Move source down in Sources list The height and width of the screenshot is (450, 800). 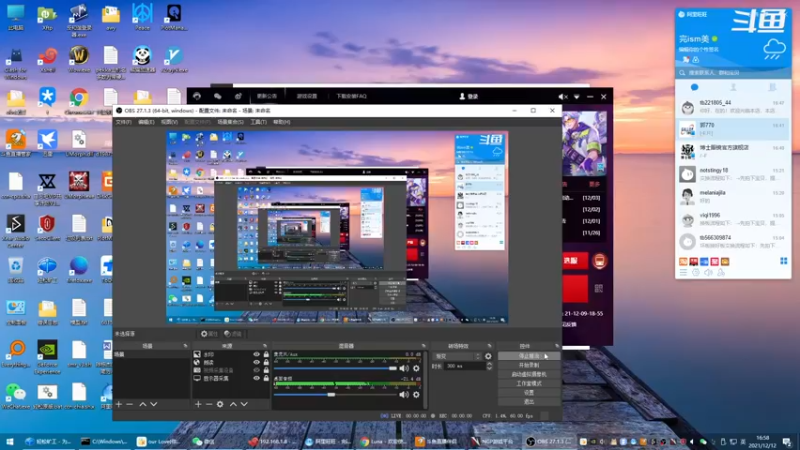(x=244, y=404)
